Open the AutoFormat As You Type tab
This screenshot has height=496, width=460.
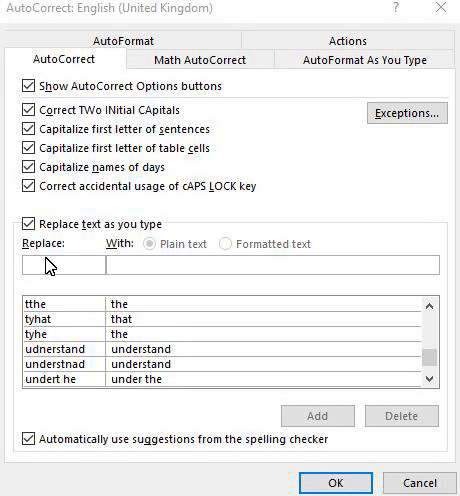click(x=365, y=60)
